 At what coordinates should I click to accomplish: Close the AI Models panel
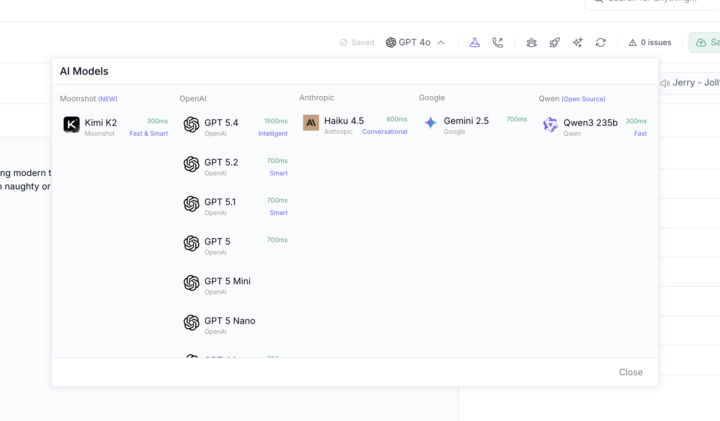coord(630,372)
